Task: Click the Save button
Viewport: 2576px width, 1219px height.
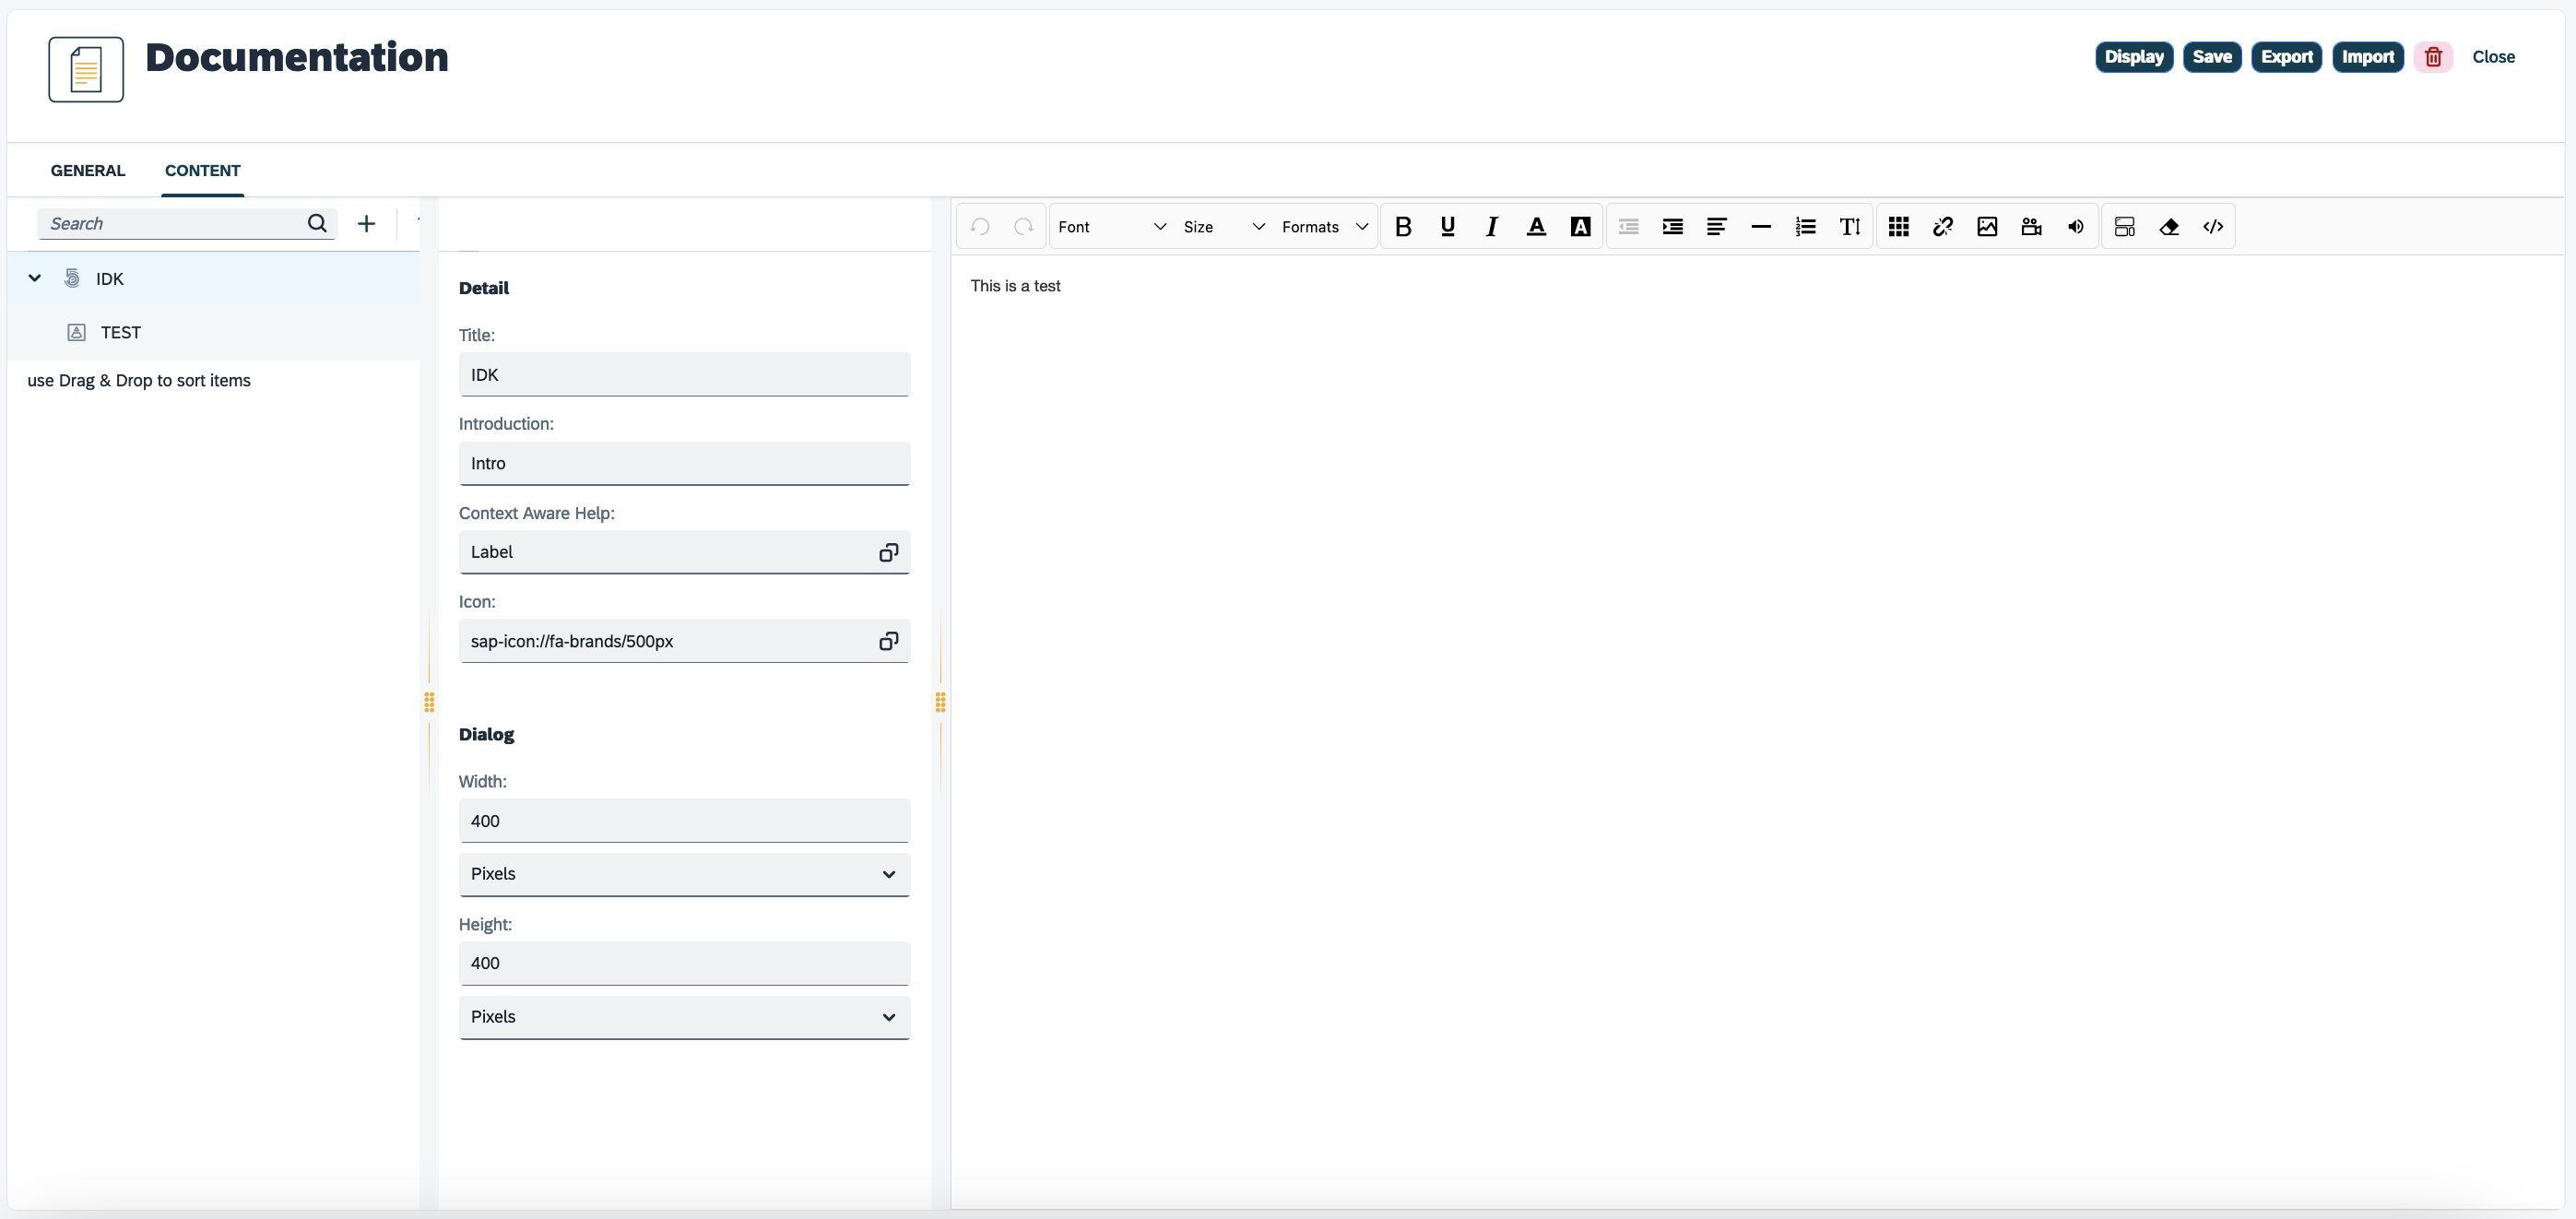Action: (x=2211, y=56)
